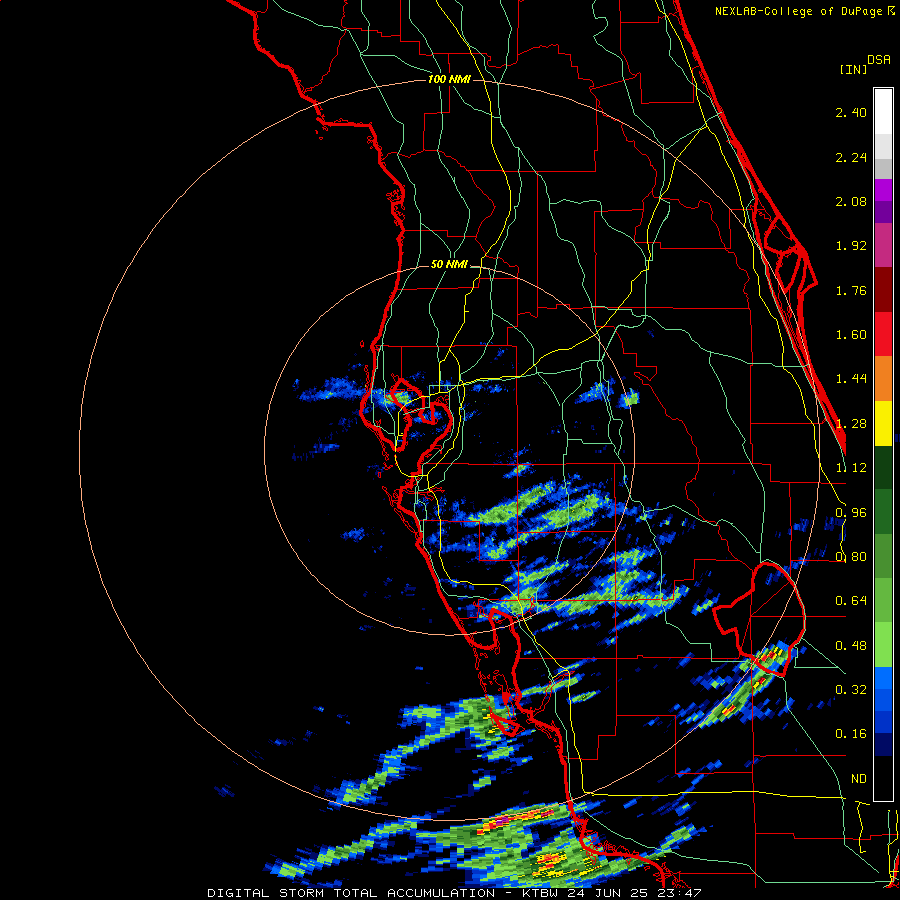The height and width of the screenshot is (900, 900).
Task: Select the 2.40 legend value
Action: point(851,112)
